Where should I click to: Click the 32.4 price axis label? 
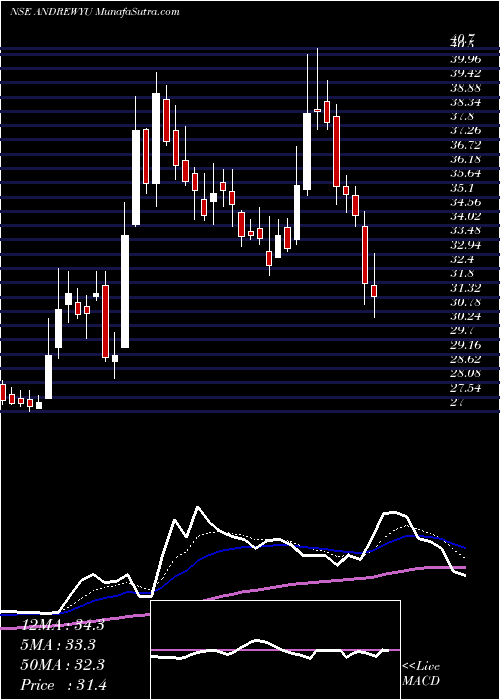click(x=462, y=259)
